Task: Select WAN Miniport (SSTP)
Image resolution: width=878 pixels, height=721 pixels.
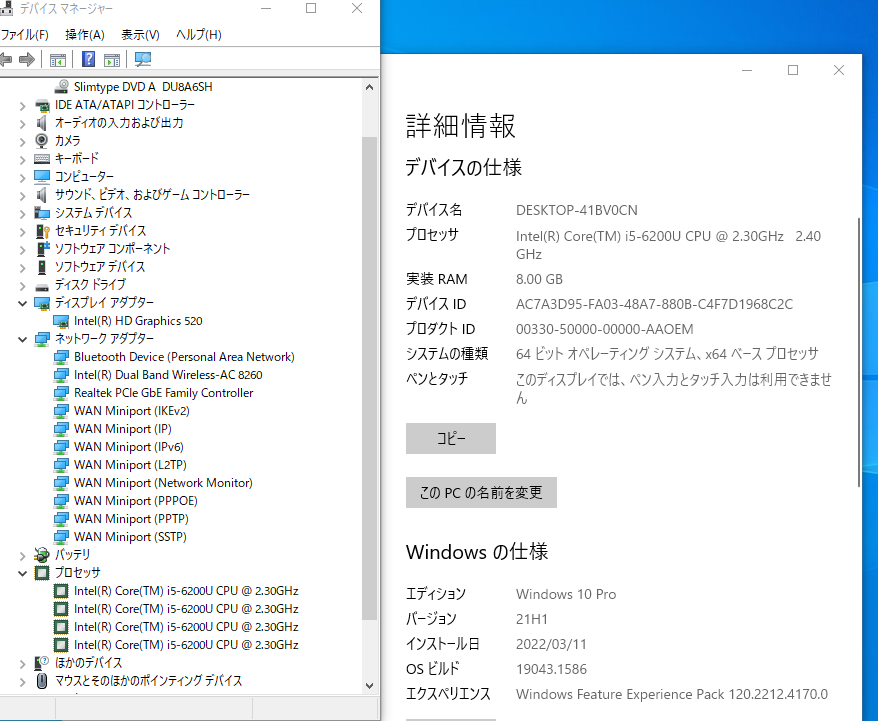Action: tap(130, 537)
